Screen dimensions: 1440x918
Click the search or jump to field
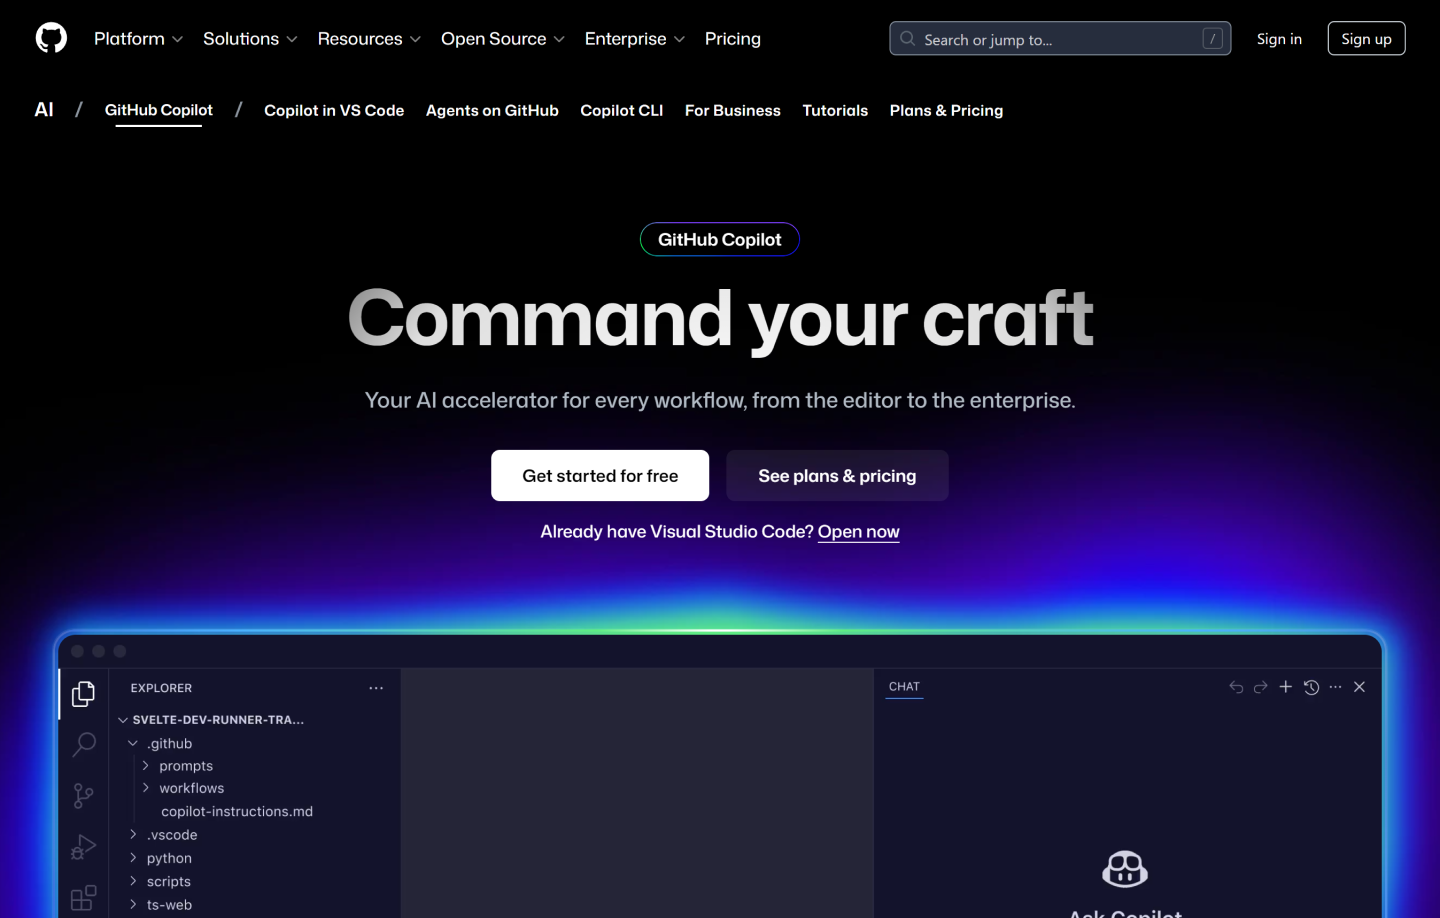[1060, 38]
